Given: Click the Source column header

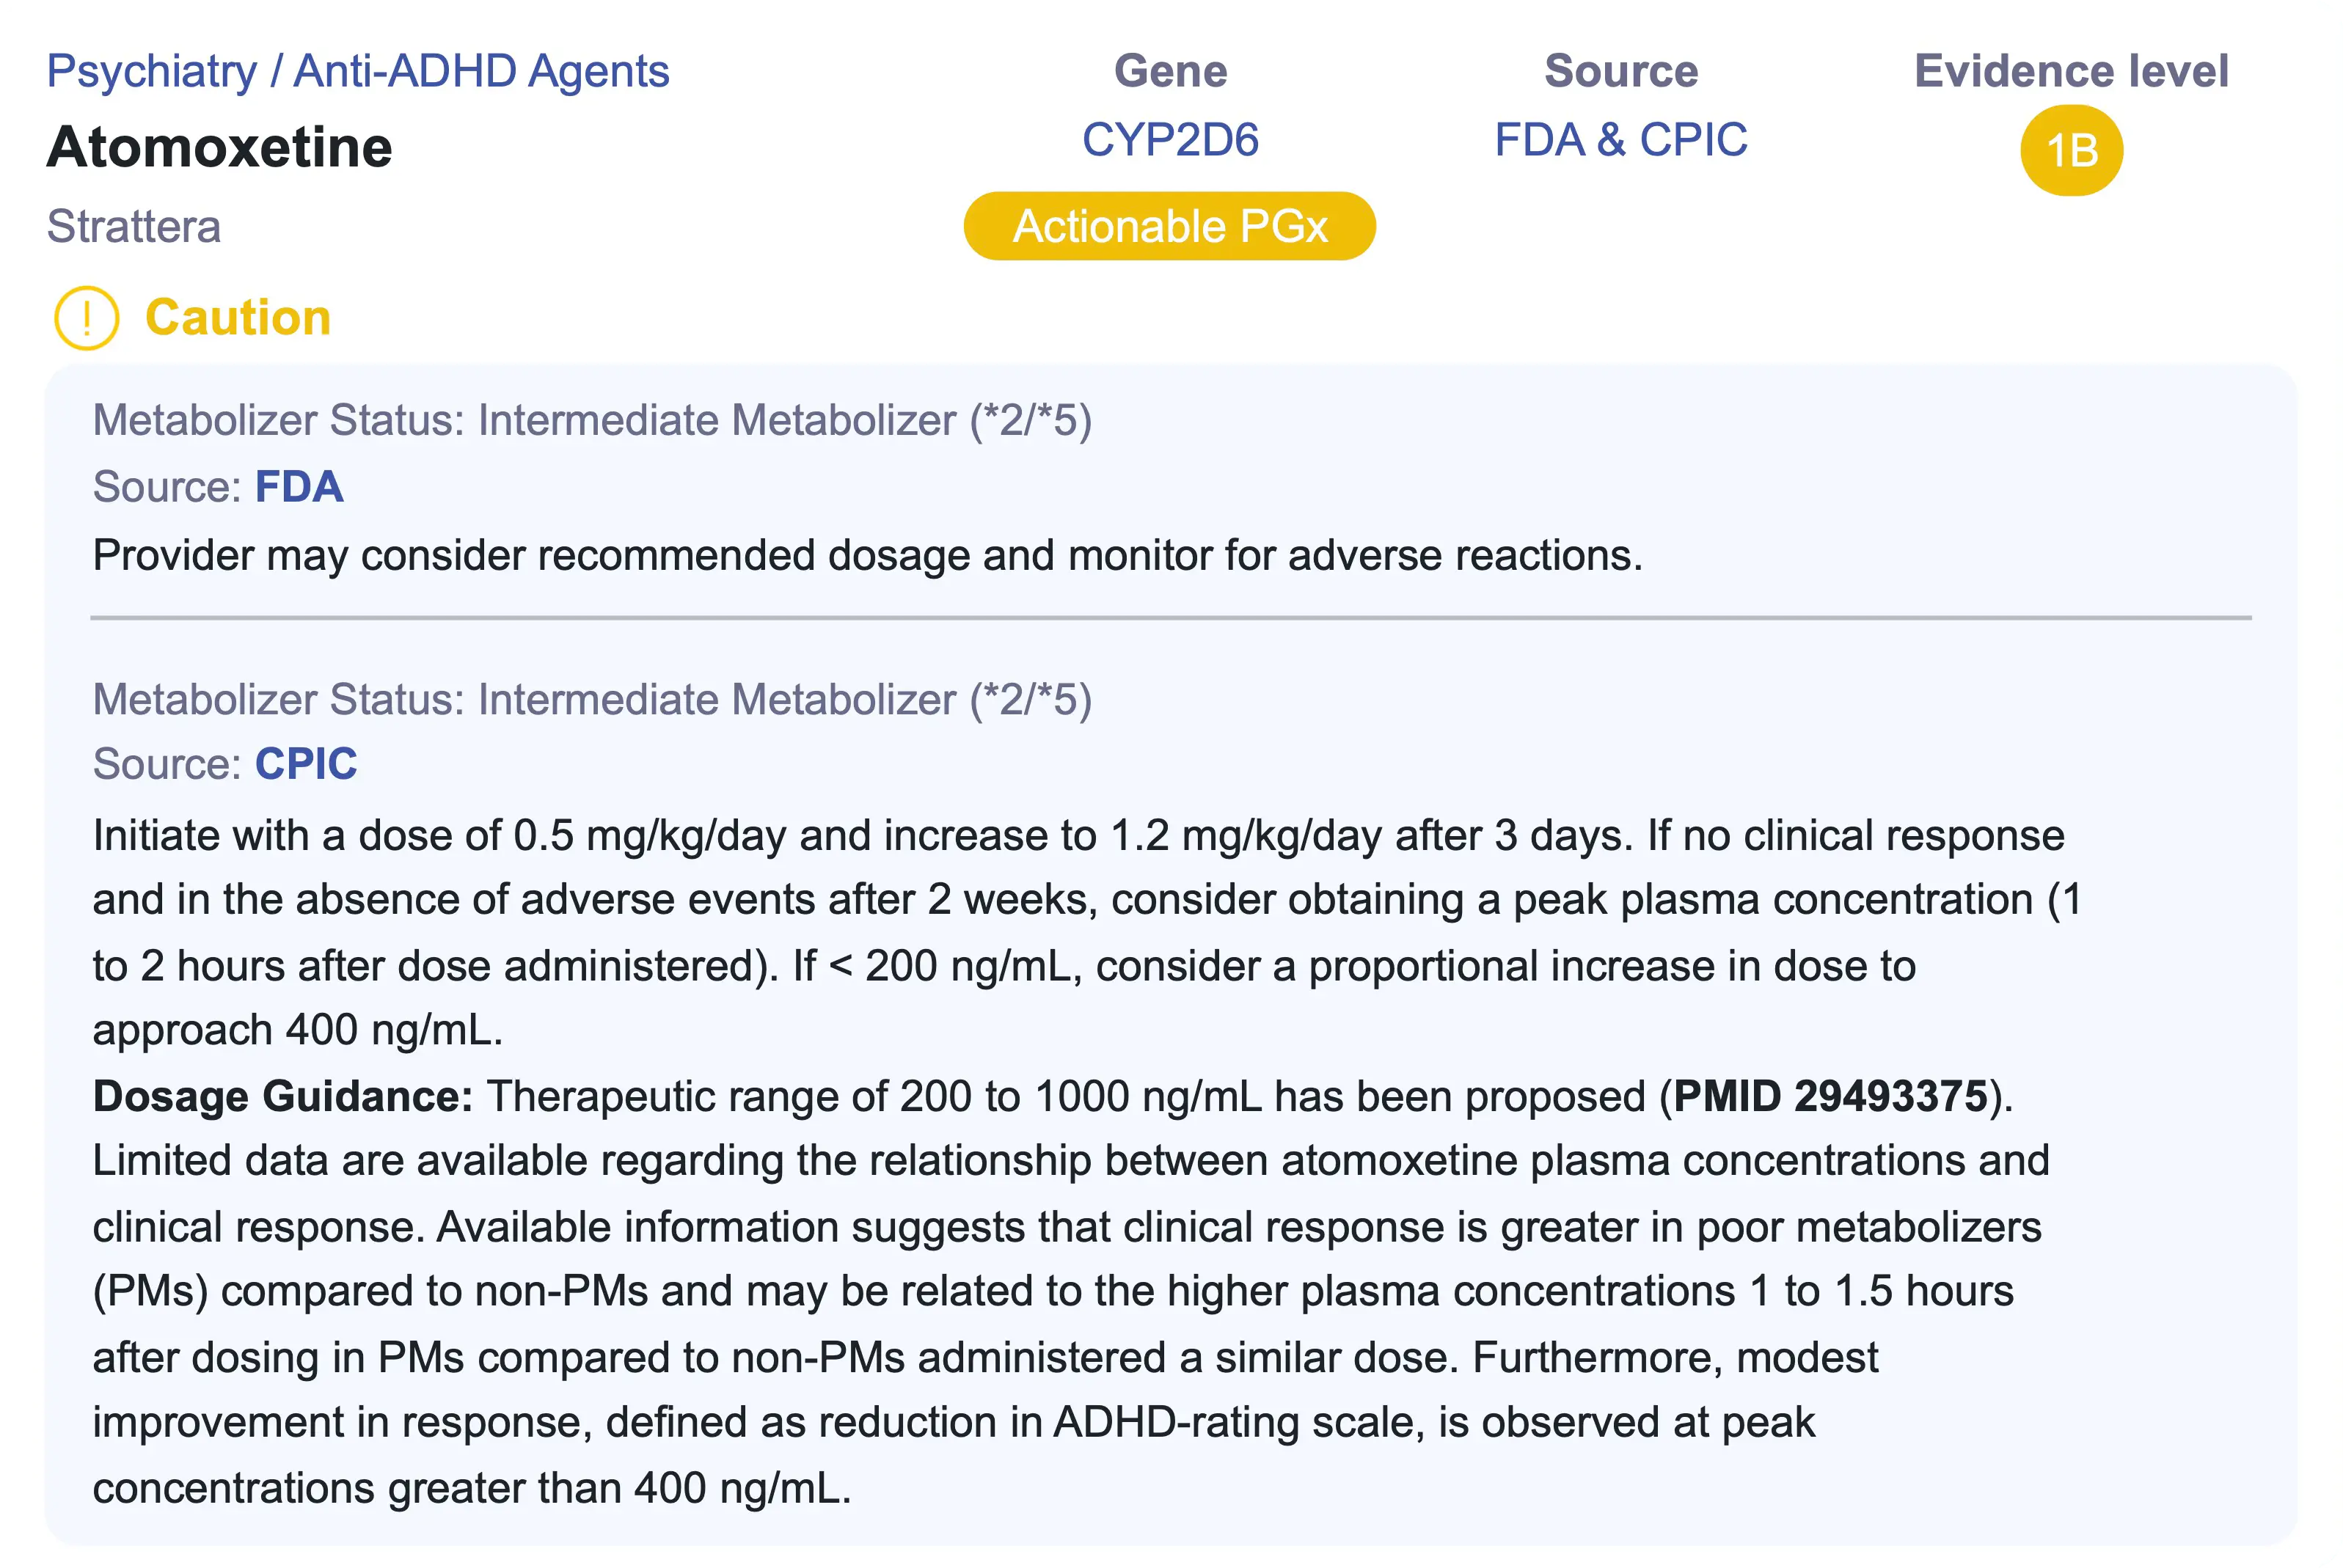Looking at the screenshot, I should pos(1620,71).
